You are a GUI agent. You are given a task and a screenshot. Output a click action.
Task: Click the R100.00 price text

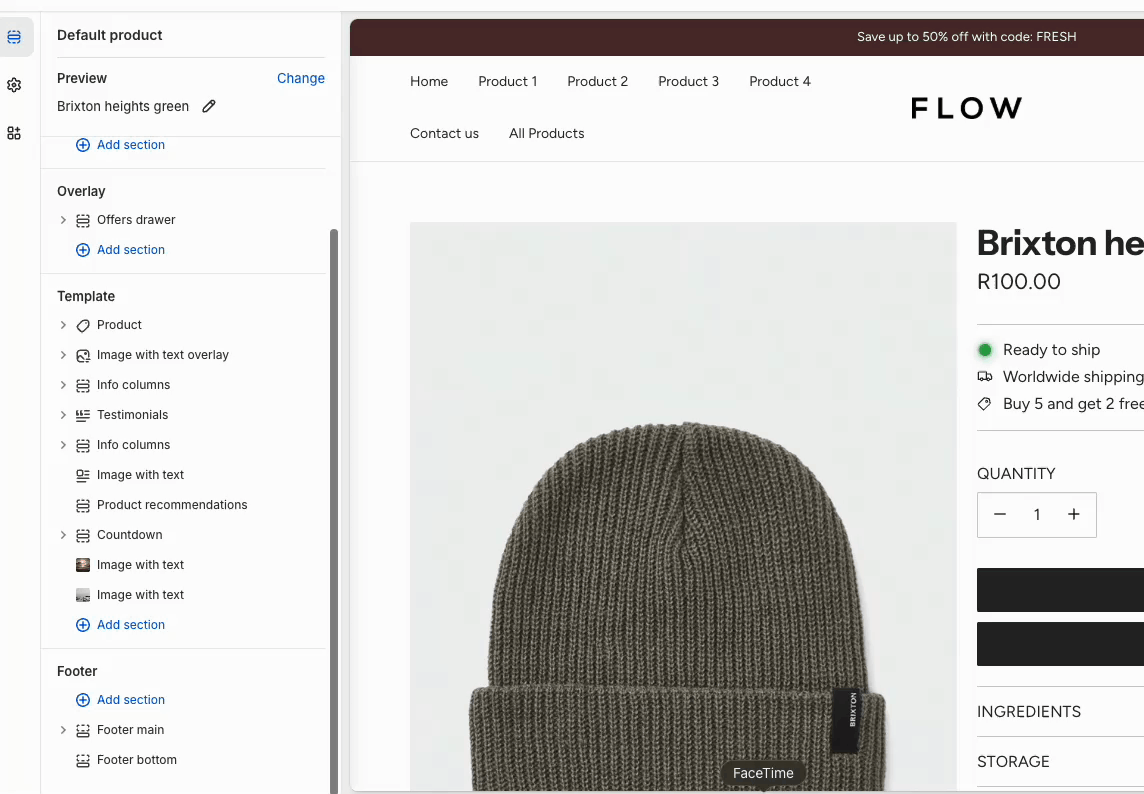tap(1019, 282)
